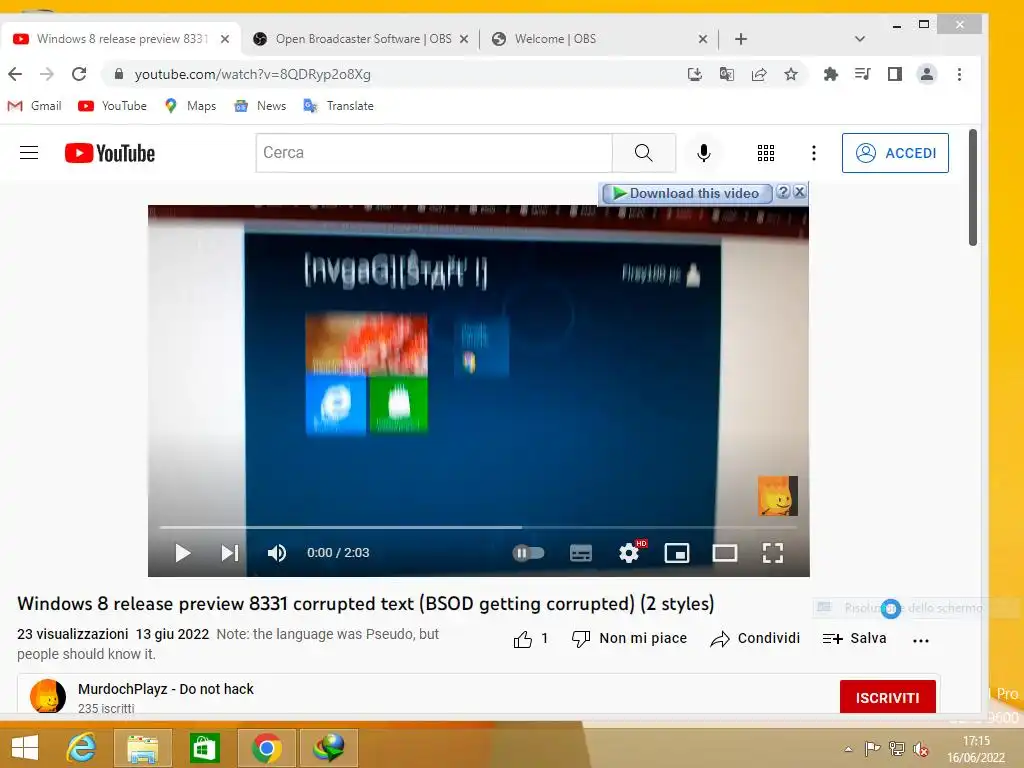The width and height of the screenshot is (1024, 768).
Task: Open the Chrome extensions puzzle icon
Action: 831,74
